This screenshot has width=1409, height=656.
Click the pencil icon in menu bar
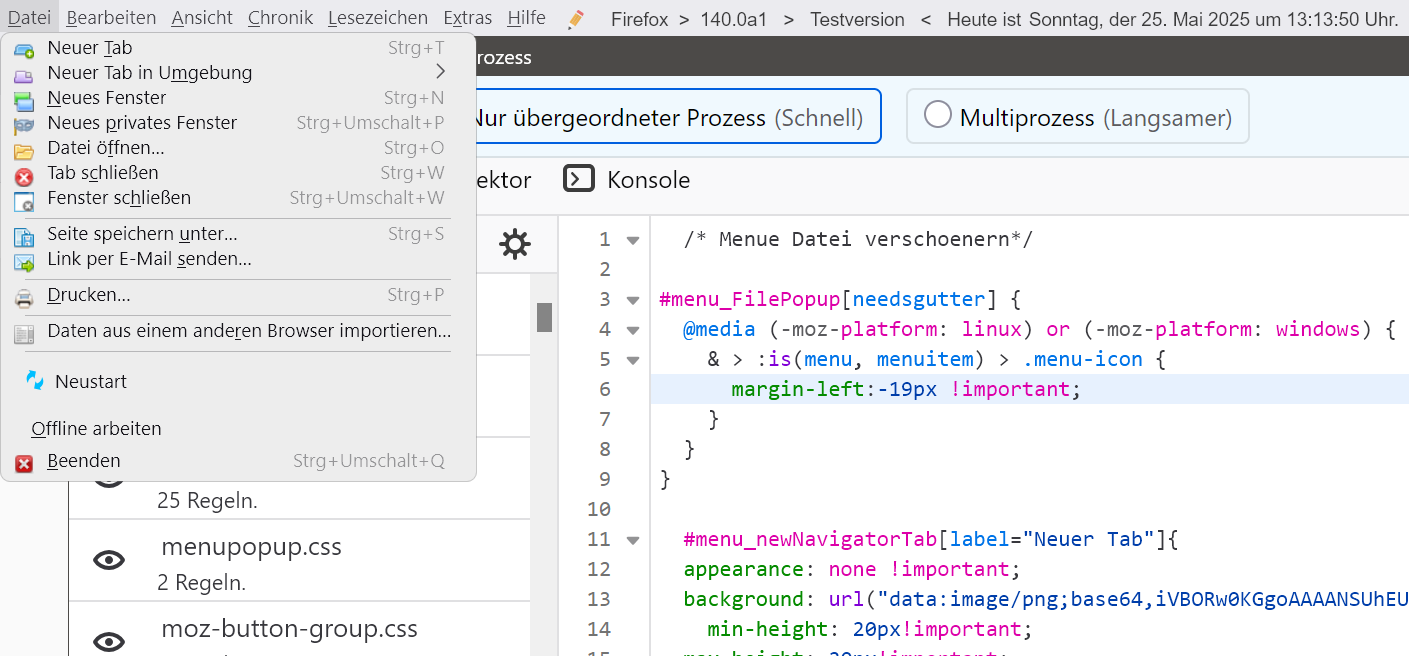[576, 19]
